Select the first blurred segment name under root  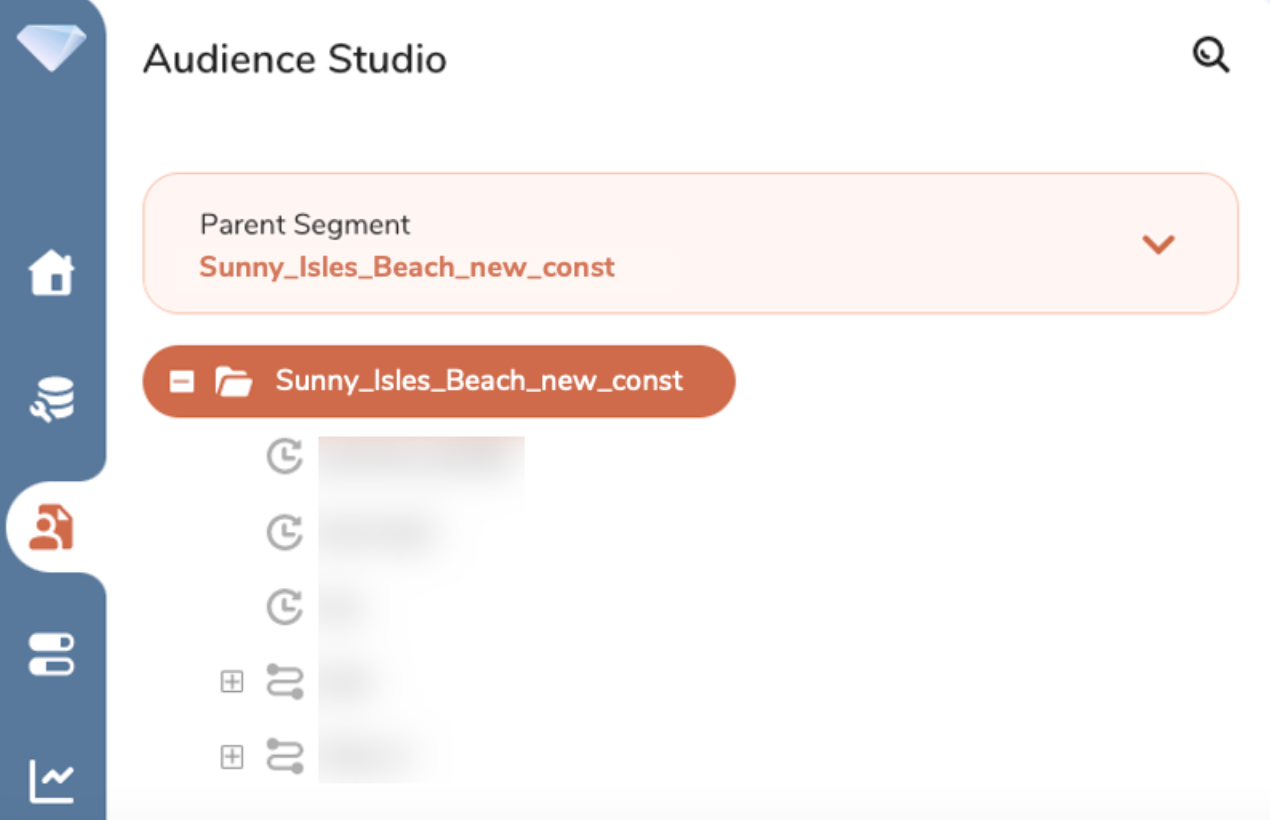click(x=421, y=457)
